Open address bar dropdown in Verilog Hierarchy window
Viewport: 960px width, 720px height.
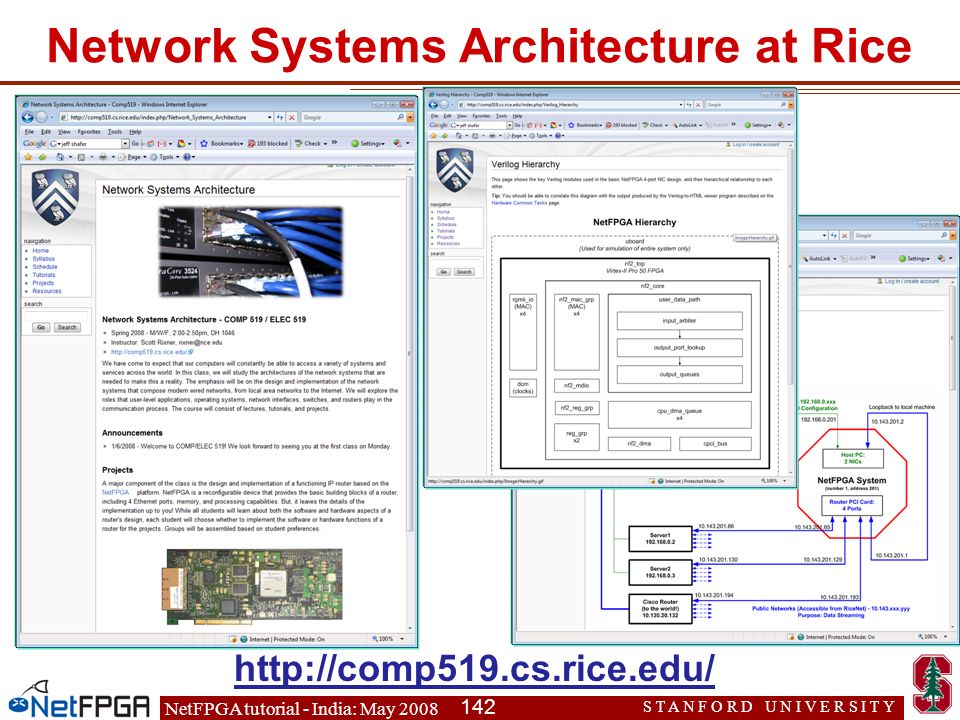coord(680,105)
